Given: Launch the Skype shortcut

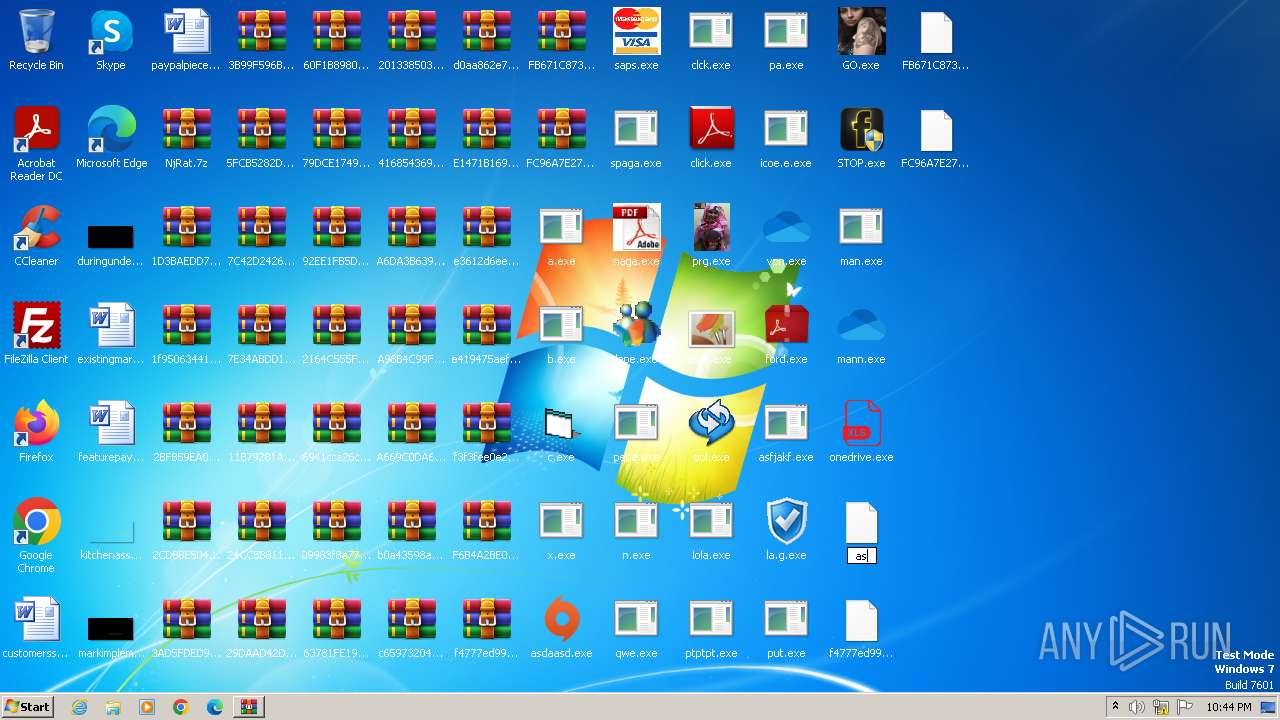Looking at the screenshot, I should tap(111, 40).
